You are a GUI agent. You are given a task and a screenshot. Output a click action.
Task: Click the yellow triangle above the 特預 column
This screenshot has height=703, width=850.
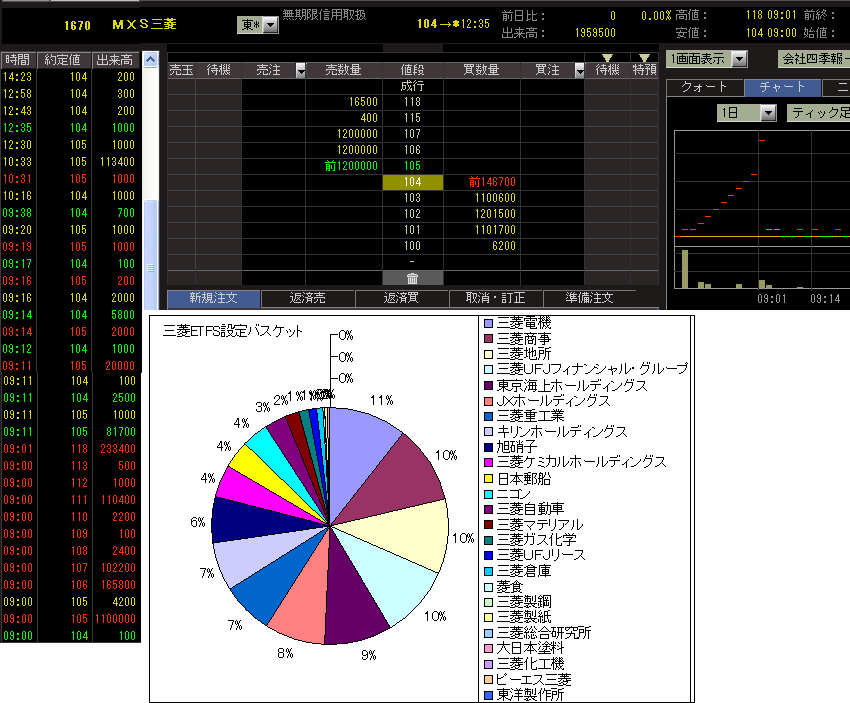tap(644, 58)
